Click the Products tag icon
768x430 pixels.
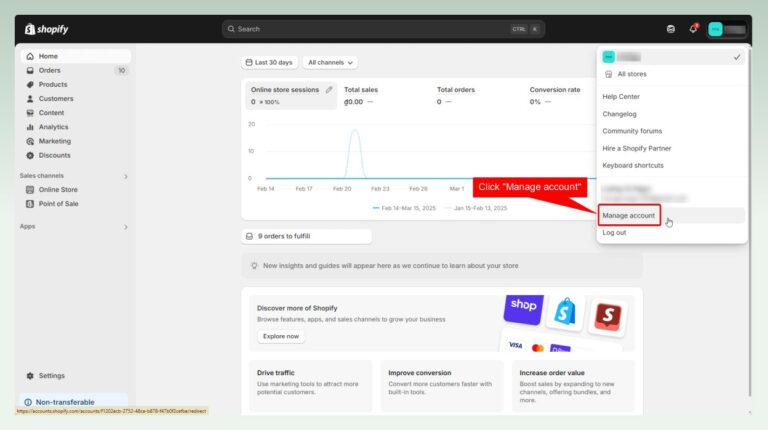click(x=30, y=85)
